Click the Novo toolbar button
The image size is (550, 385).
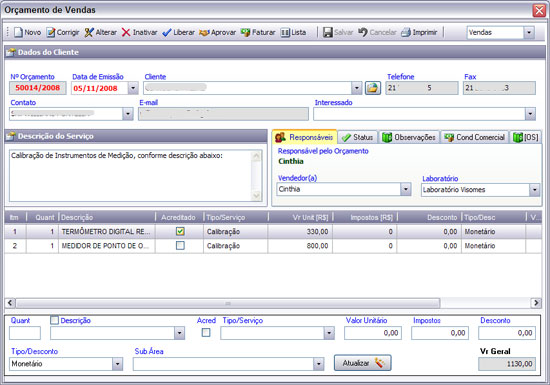coord(27,32)
